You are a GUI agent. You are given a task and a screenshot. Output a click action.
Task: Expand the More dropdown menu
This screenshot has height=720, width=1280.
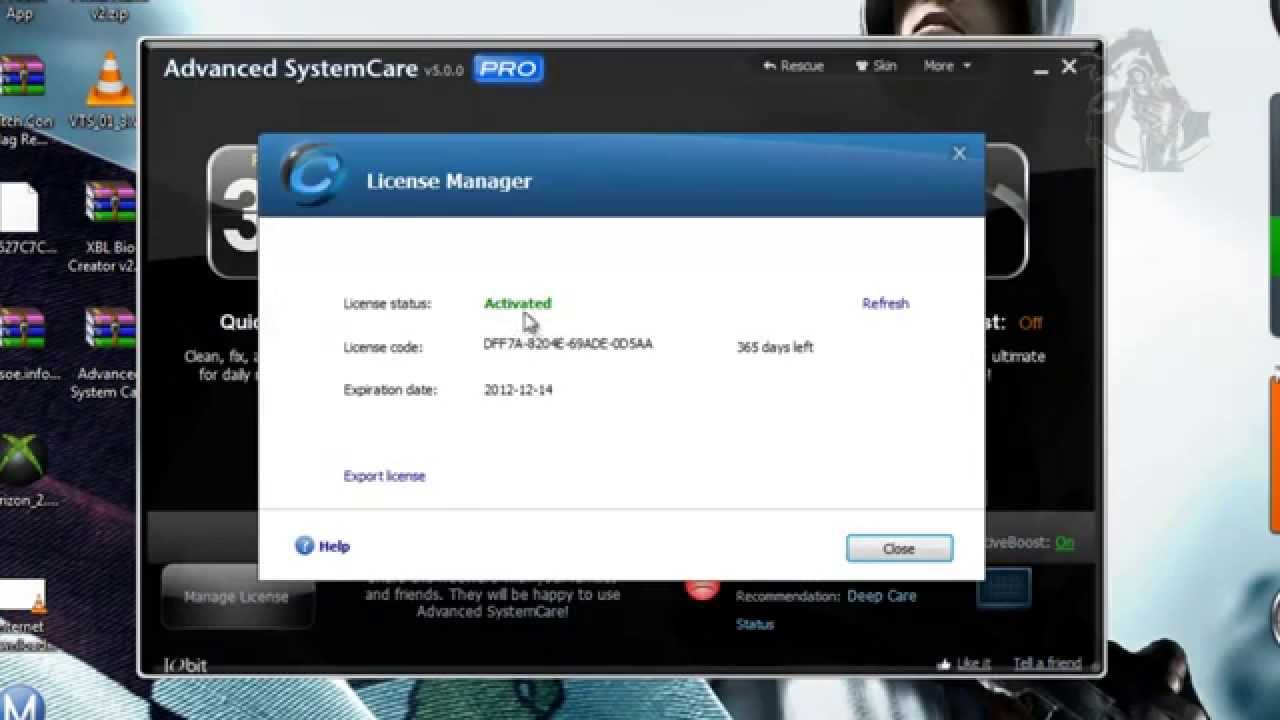coord(947,66)
